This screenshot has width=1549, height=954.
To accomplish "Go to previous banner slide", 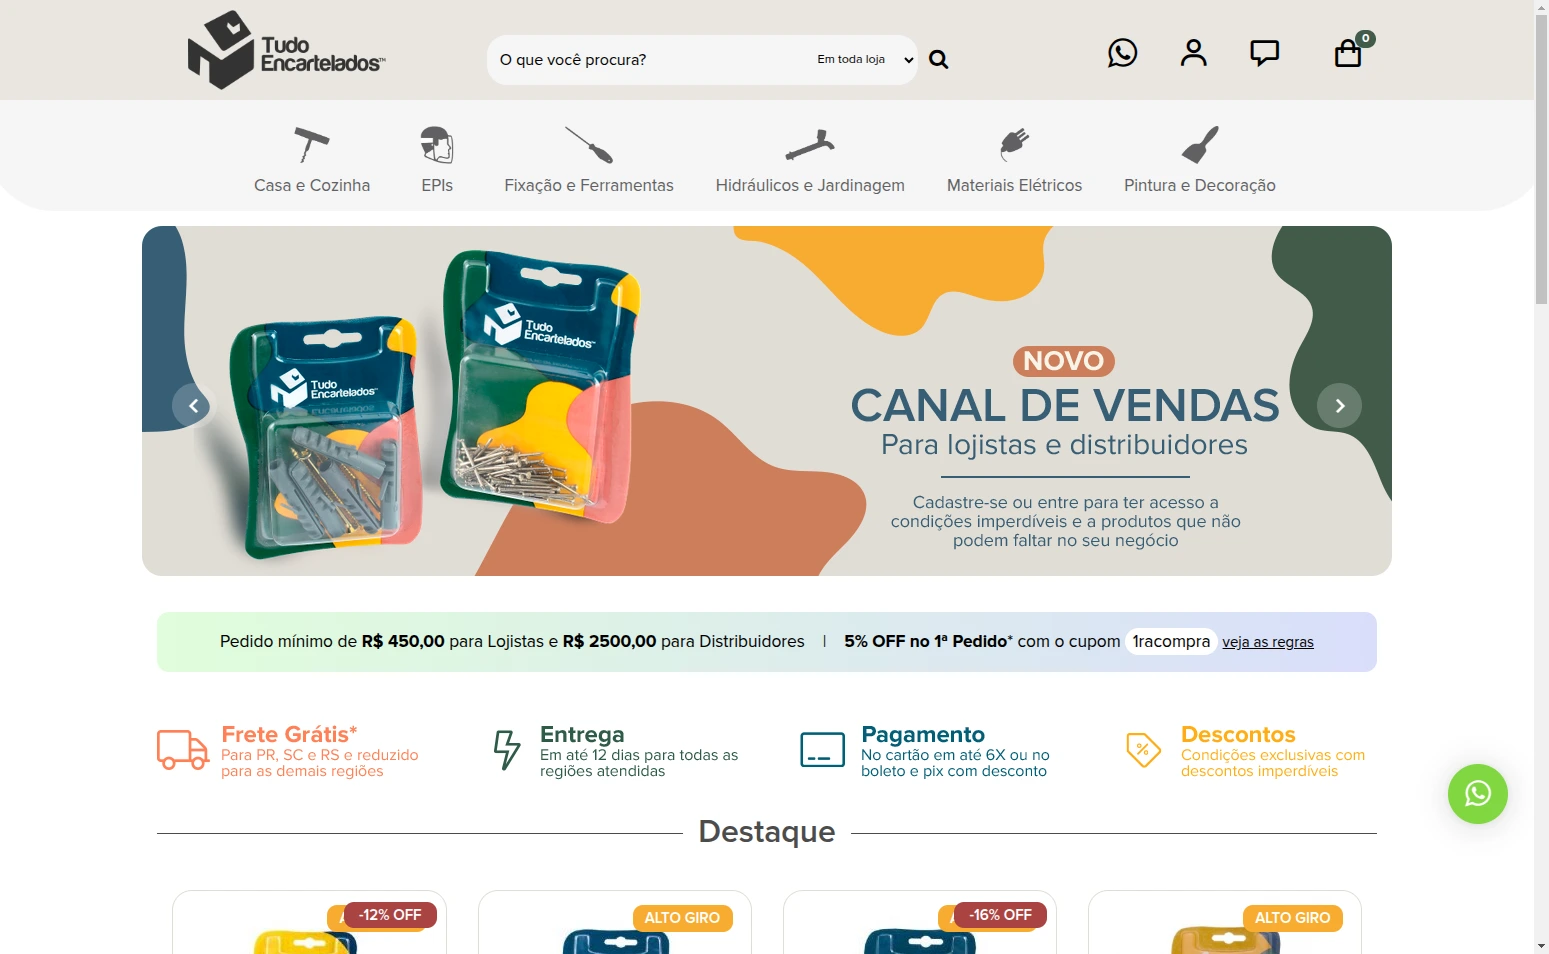I will [x=193, y=405].
